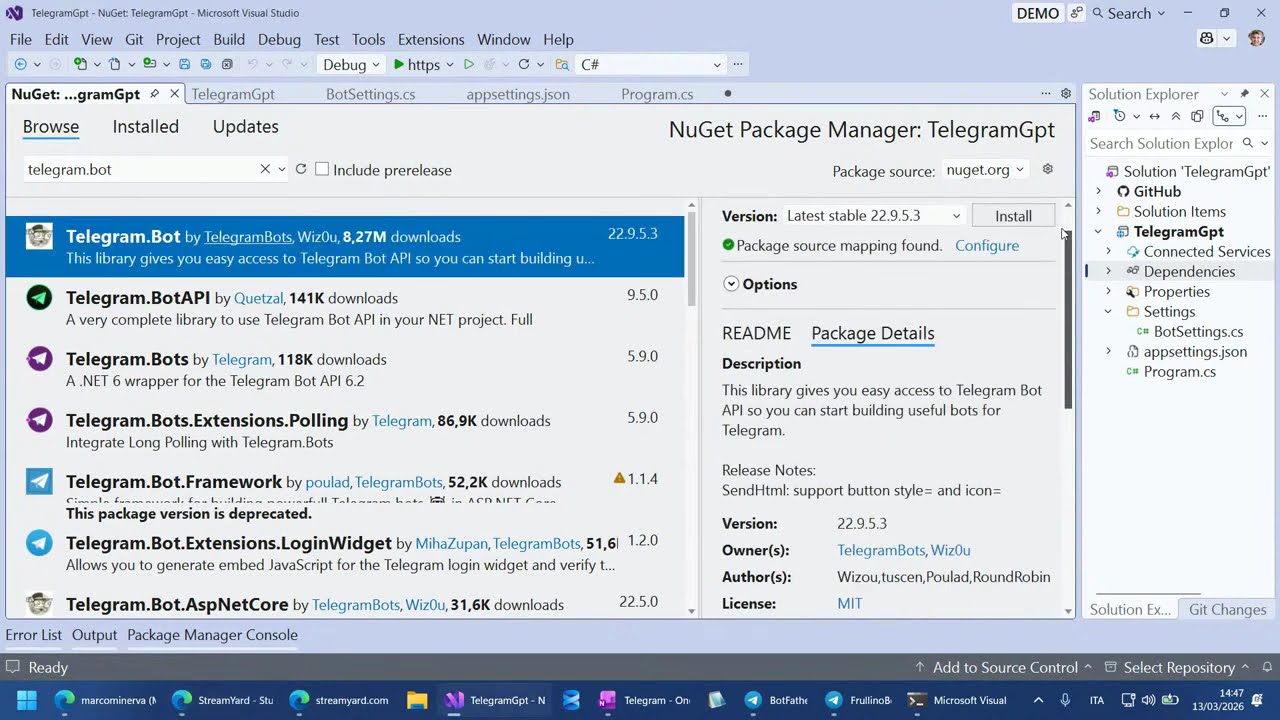
Task: Open the MIT license link
Action: [850, 604]
